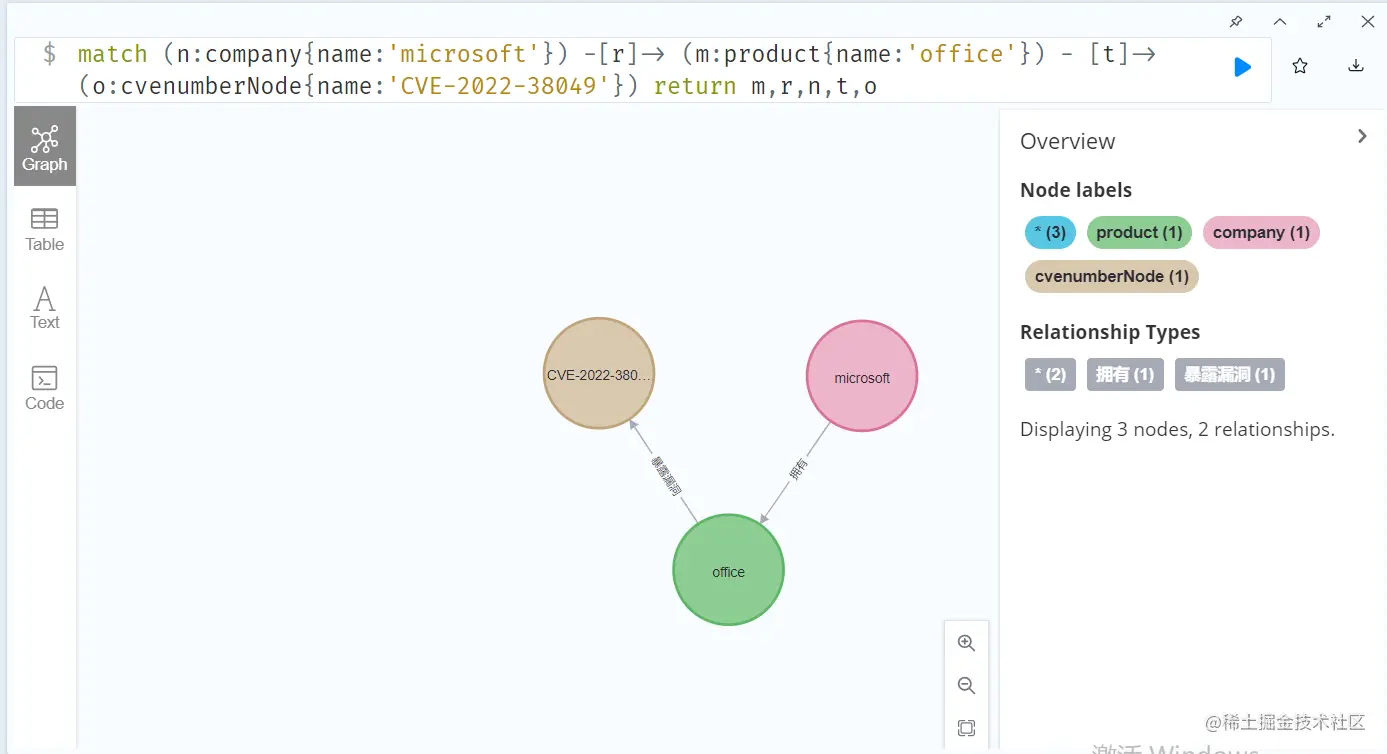Image resolution: width=1387 pixels, height=754 pixels.
Task: Click the office product node
Action: (729, 571)
